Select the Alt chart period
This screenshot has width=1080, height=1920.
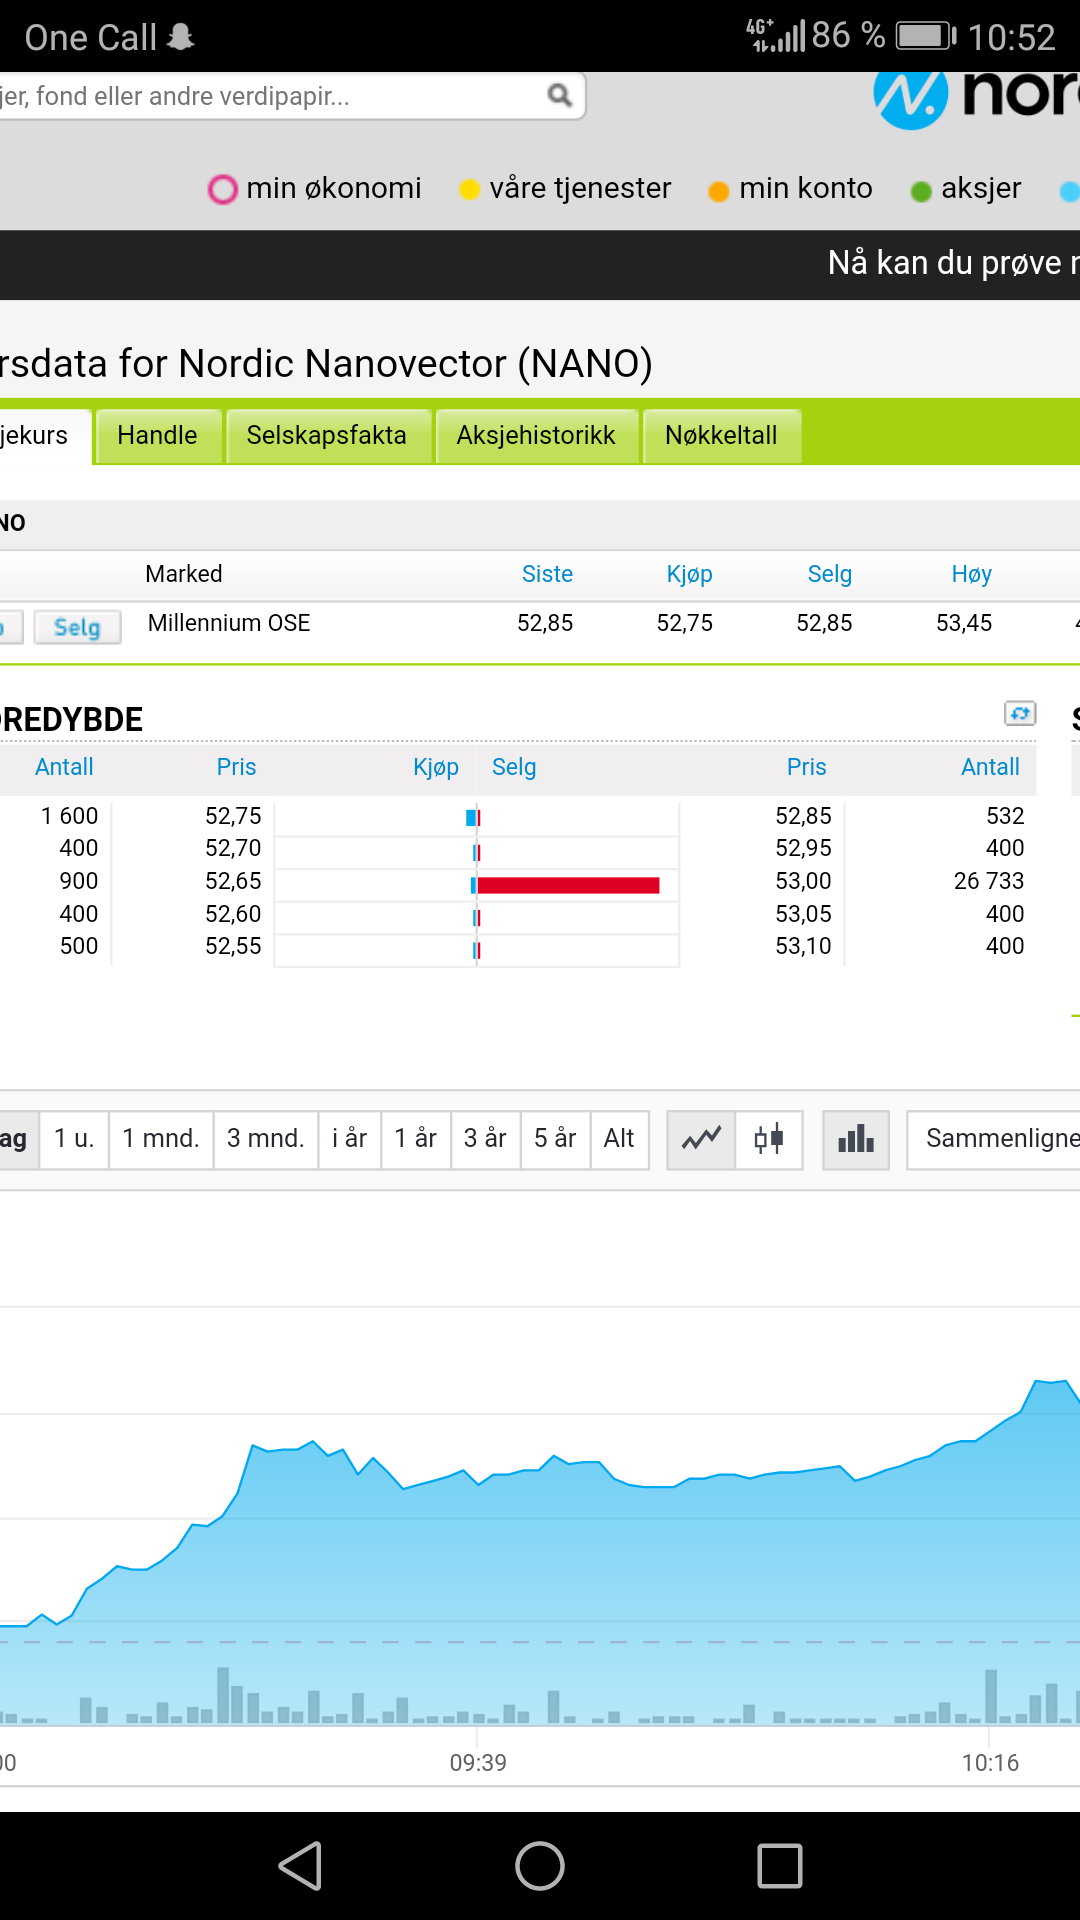[620, 1139]
